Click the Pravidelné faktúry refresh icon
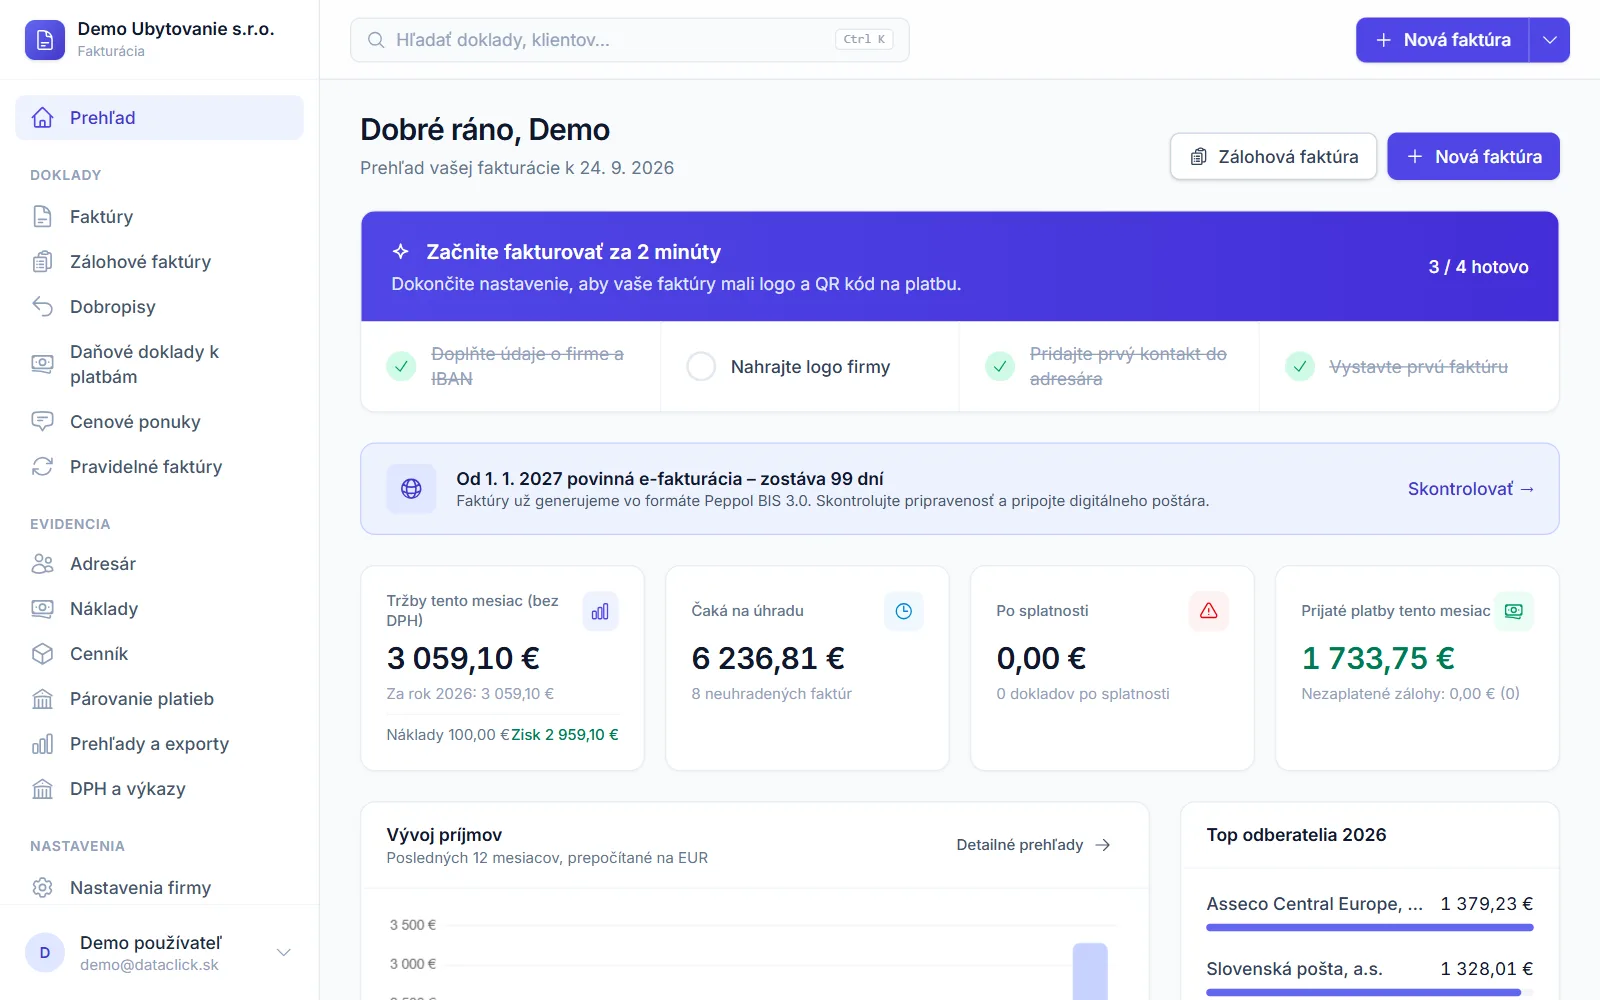 pos(42,467)
